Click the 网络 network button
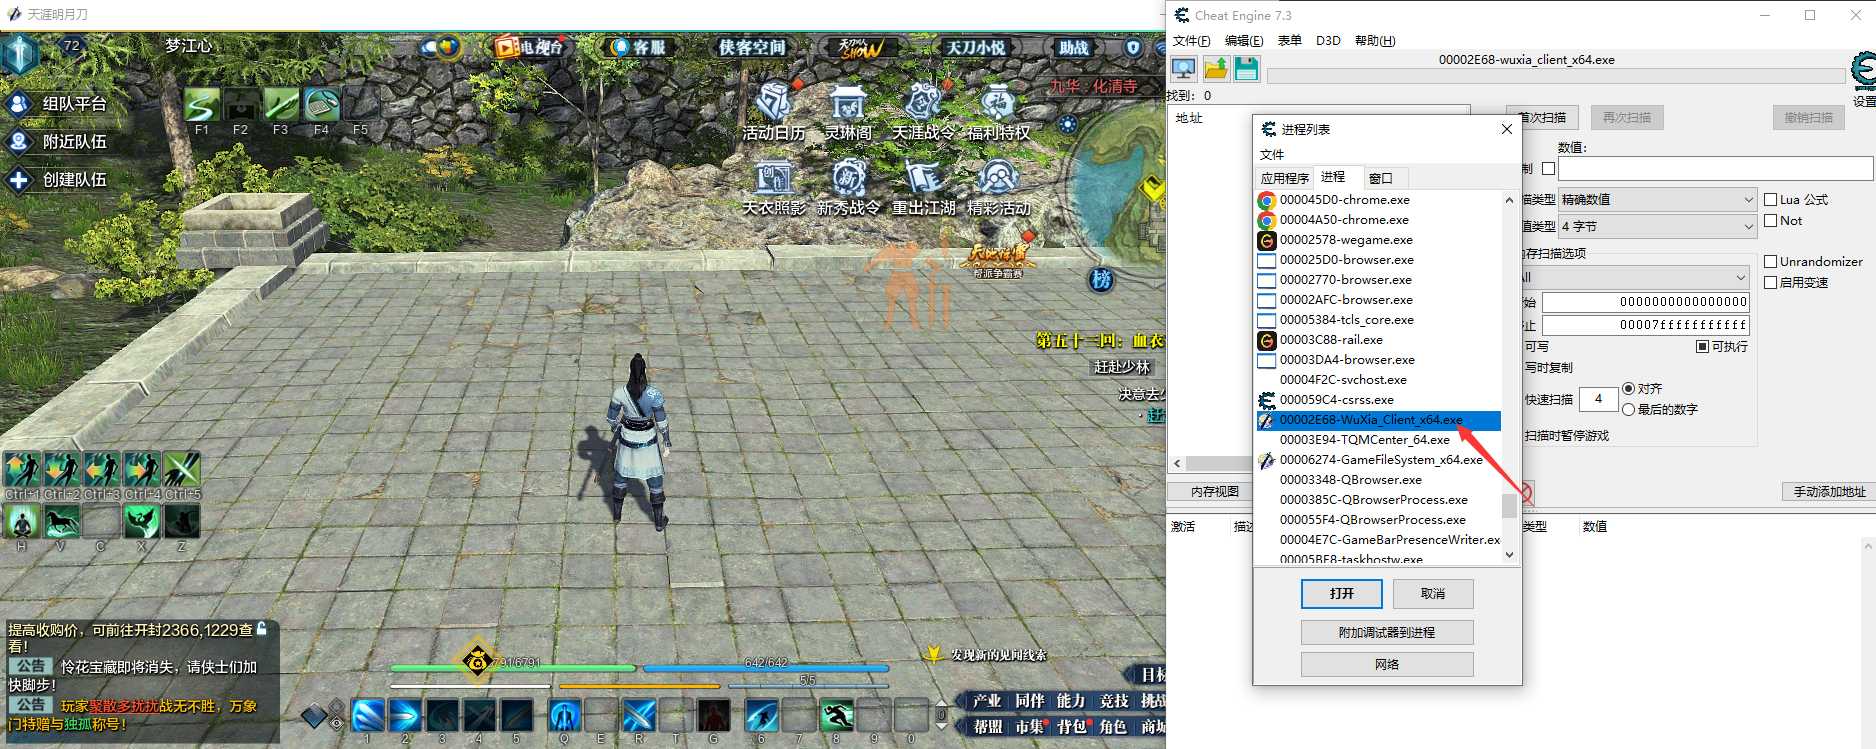 (x=1387, y=665)
